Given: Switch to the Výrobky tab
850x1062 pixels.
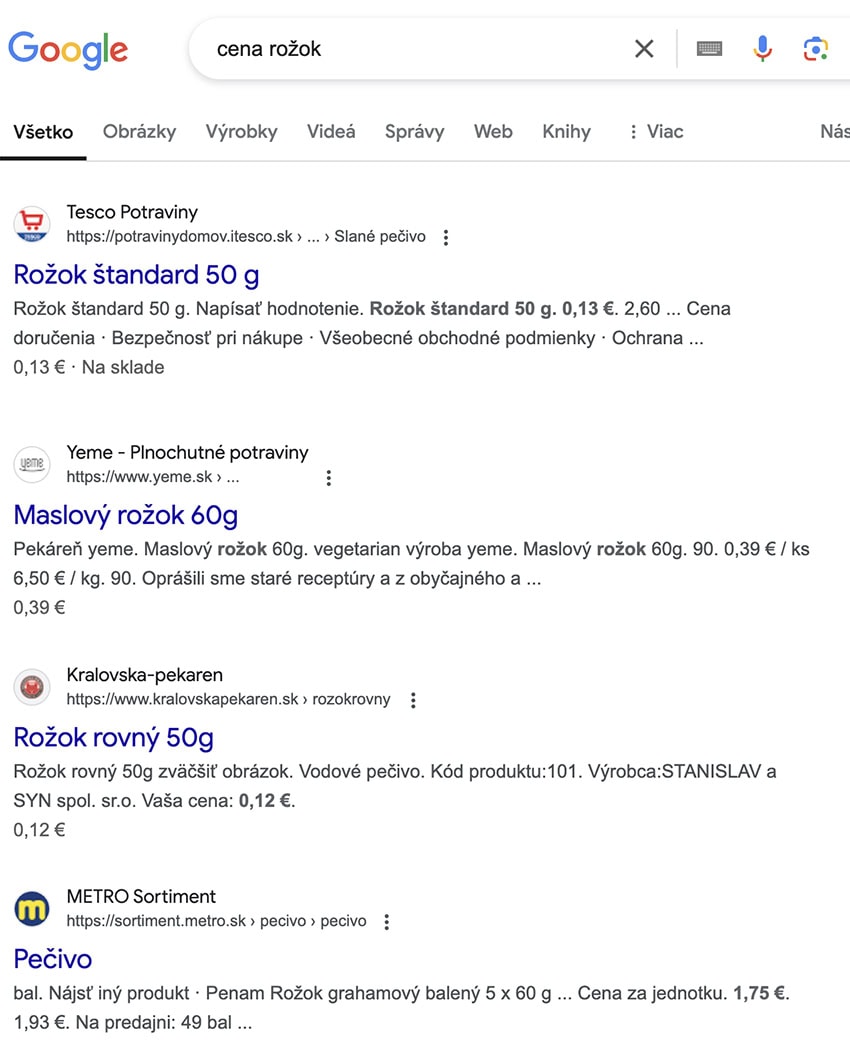Looking at the screenshot, I should 242,131.
